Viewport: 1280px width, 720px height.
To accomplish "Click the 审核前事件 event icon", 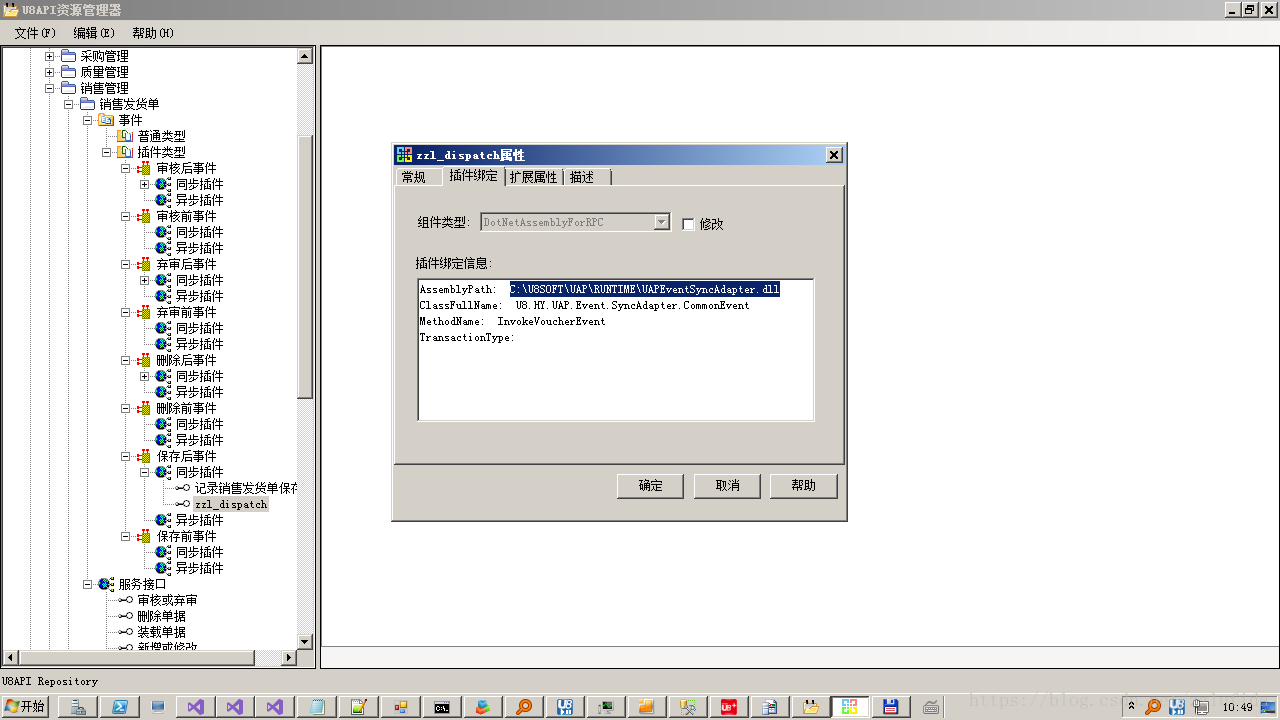I will tap(144, 216).
